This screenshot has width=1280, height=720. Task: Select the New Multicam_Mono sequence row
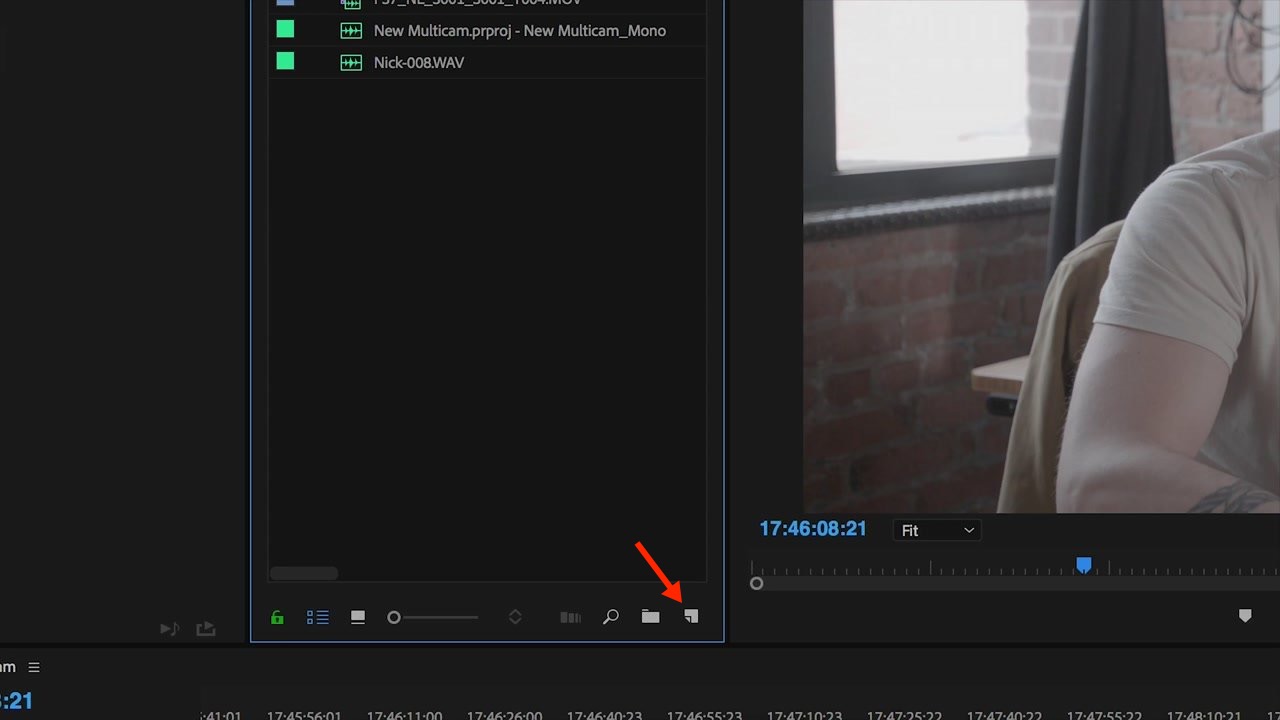point(487,30)
